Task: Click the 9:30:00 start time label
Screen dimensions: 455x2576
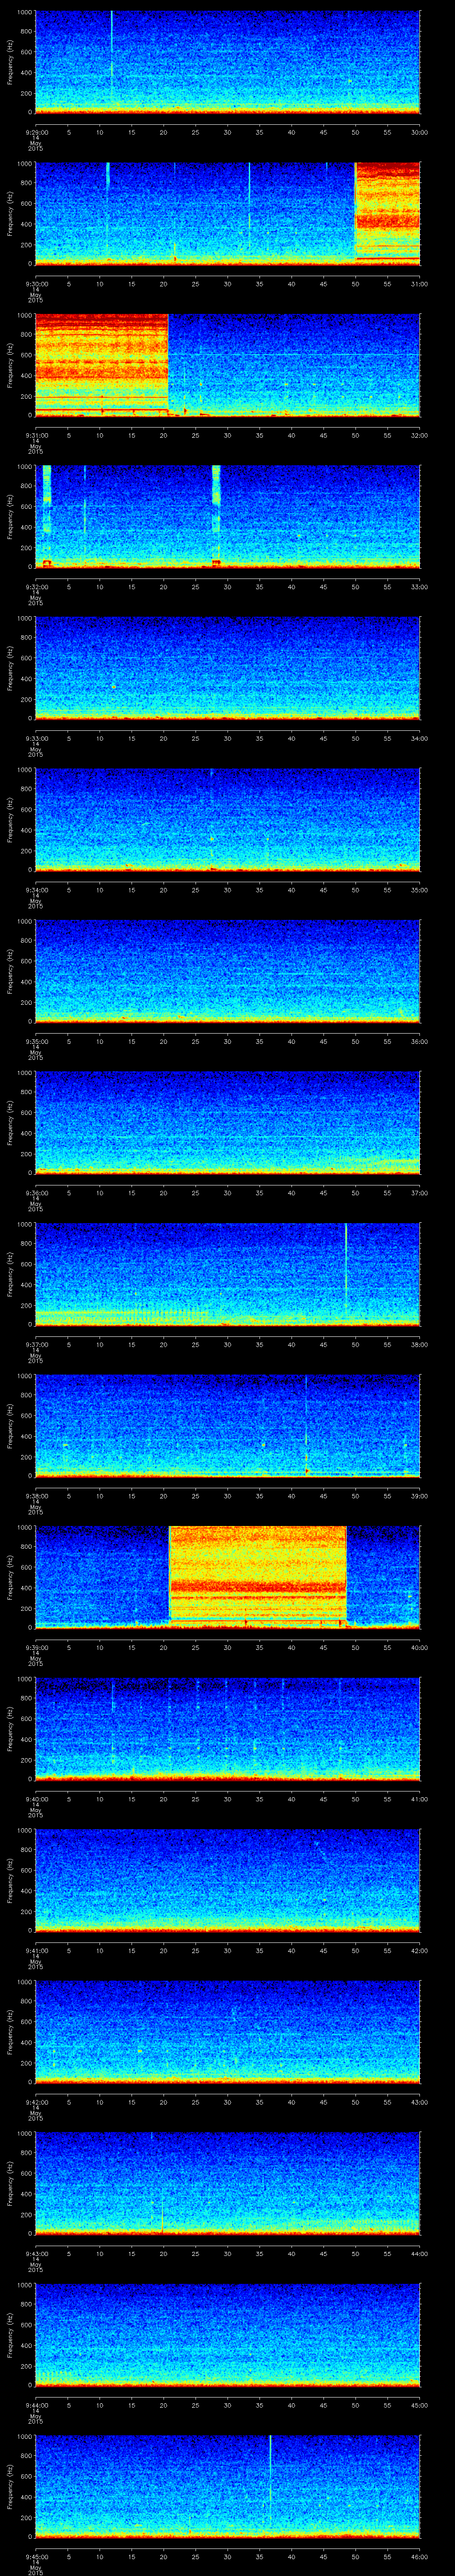Action: [x=36, y=284]
